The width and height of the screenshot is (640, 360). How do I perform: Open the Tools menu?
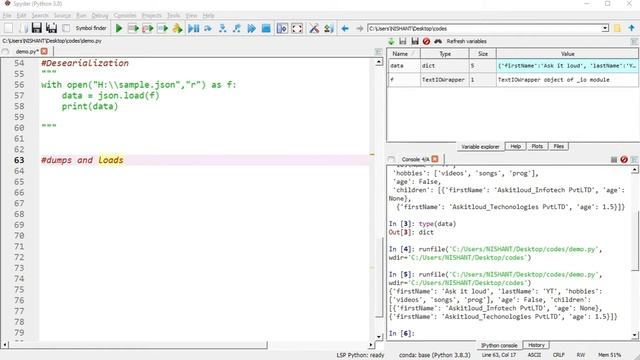point(173,16)
